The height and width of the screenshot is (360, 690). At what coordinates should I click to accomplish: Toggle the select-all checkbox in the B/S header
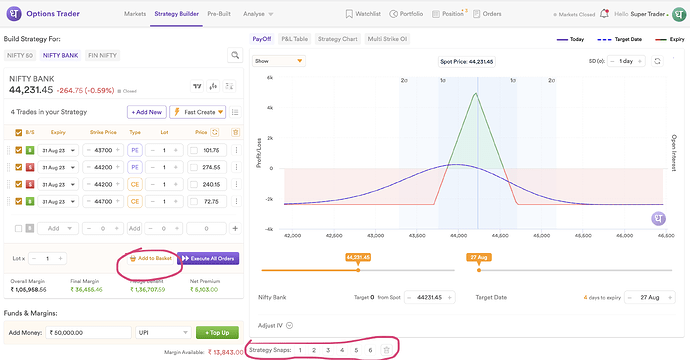tap(18, 132)
